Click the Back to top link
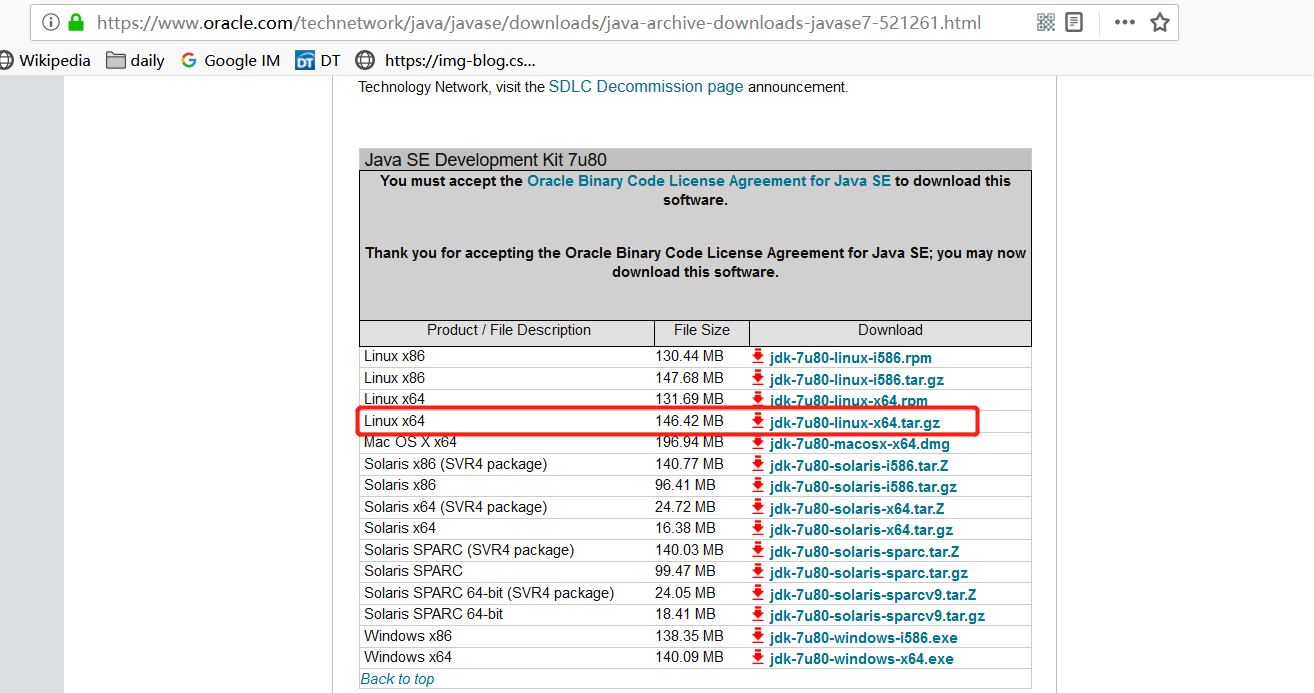Image resolution: width=1314 pixels, height=693 pixels. tap(397, 679)
